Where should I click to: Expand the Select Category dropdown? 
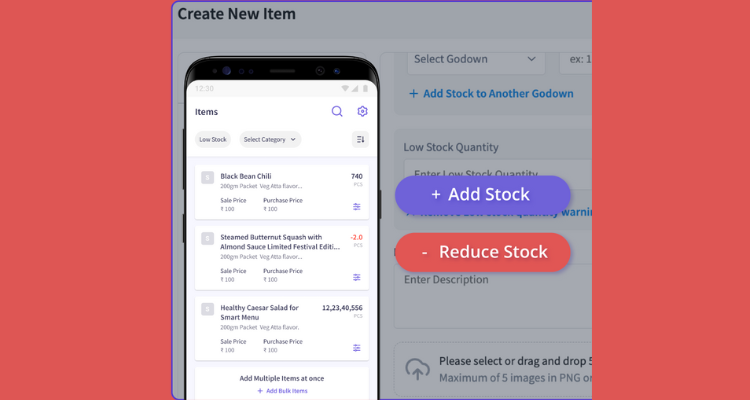point(270,139)
